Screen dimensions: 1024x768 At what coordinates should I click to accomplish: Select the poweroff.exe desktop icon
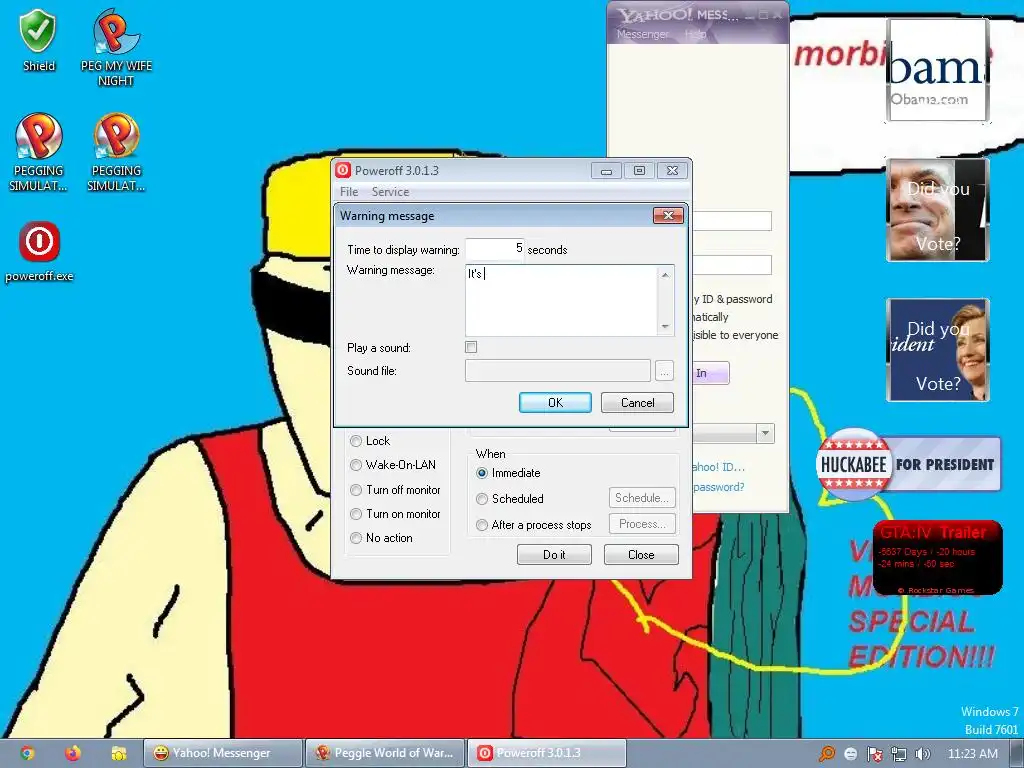[39, 251]
